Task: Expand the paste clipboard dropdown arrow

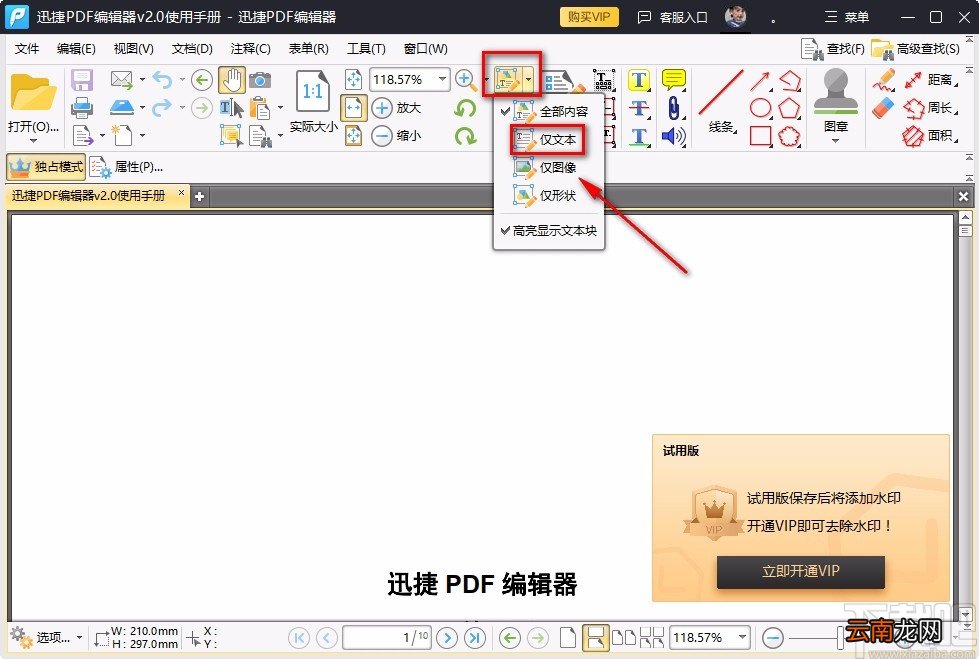Action: (280, 108)
